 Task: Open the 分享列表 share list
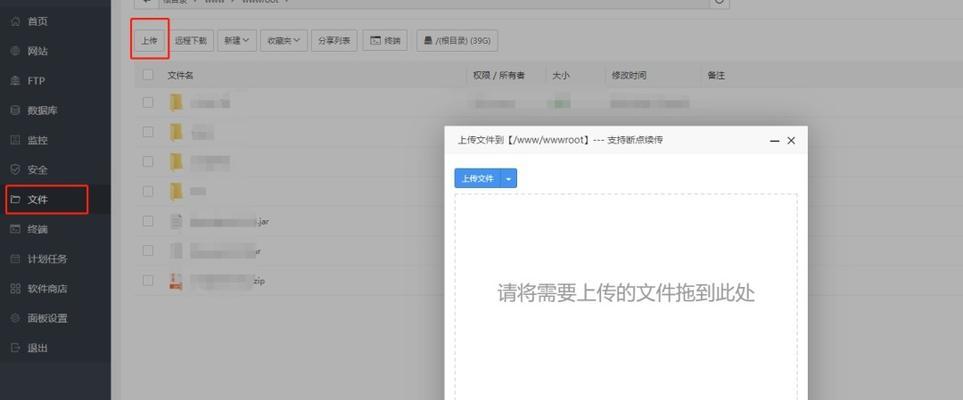coord(334,41)
